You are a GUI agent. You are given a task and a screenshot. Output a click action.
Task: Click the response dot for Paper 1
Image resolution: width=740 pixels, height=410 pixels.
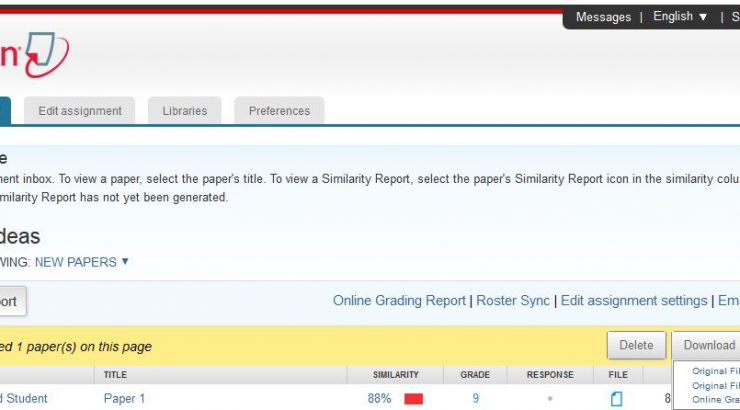(x=550, y=399)
